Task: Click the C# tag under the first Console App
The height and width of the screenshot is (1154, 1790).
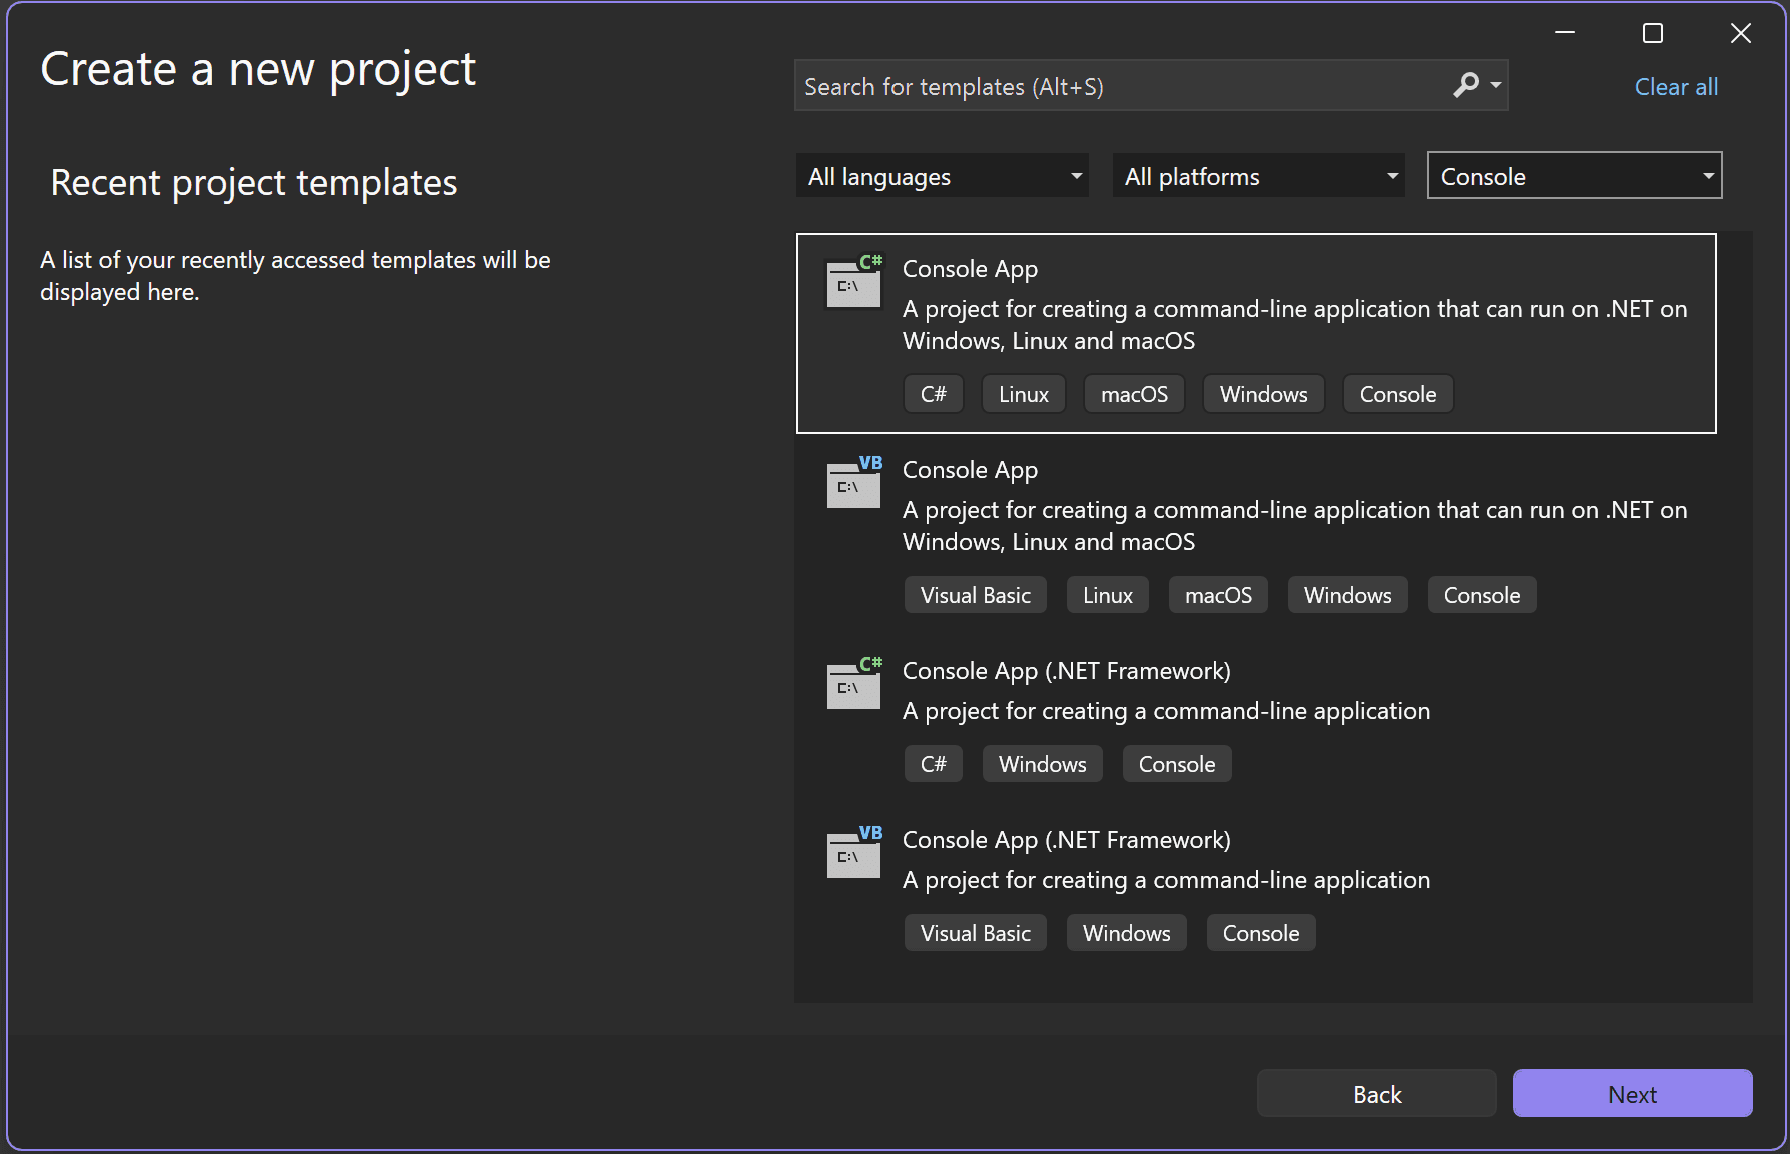Action: click(933, 393)
